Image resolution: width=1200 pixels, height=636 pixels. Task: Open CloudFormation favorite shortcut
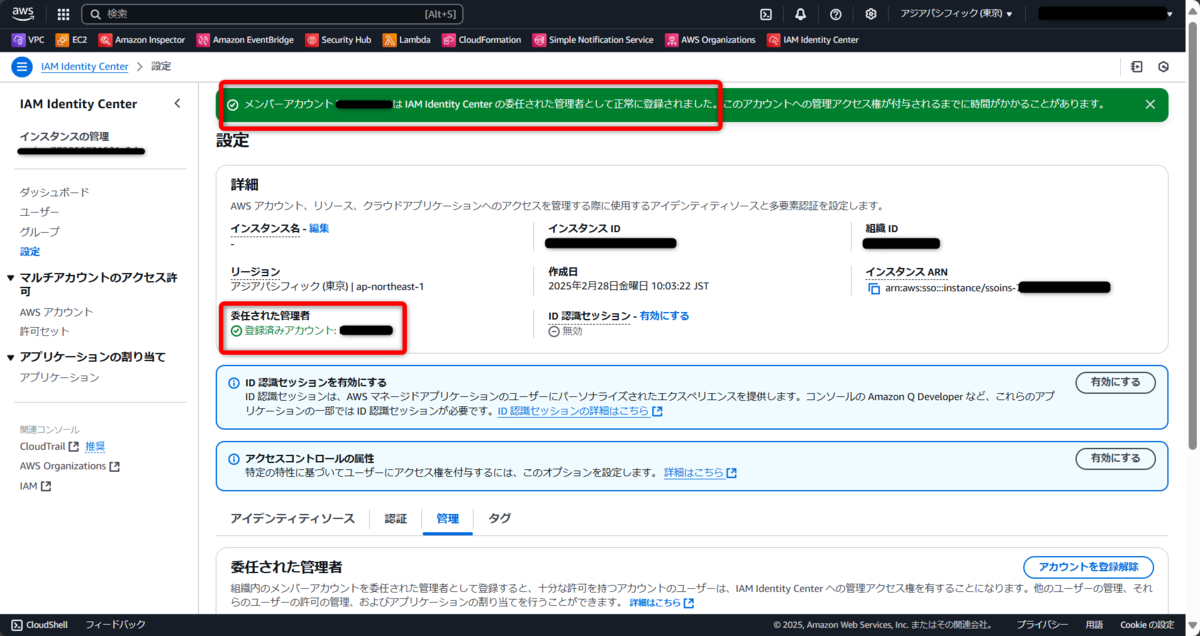pos(482,40)
